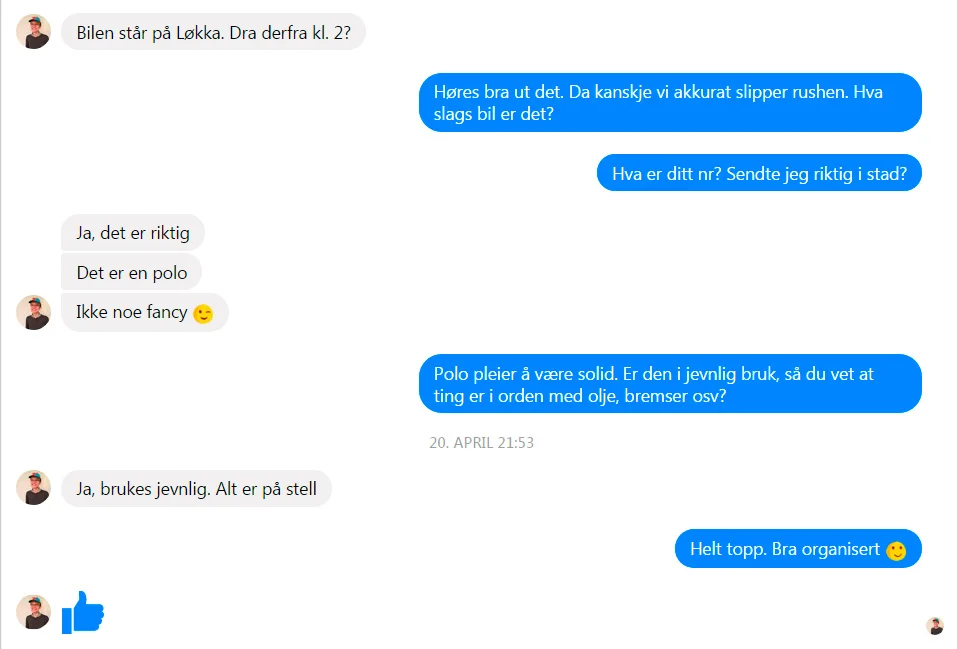Click the 'Ja, det er riktig' message bubble
This screenshot has height=649, width=957.
pos(133,233)
